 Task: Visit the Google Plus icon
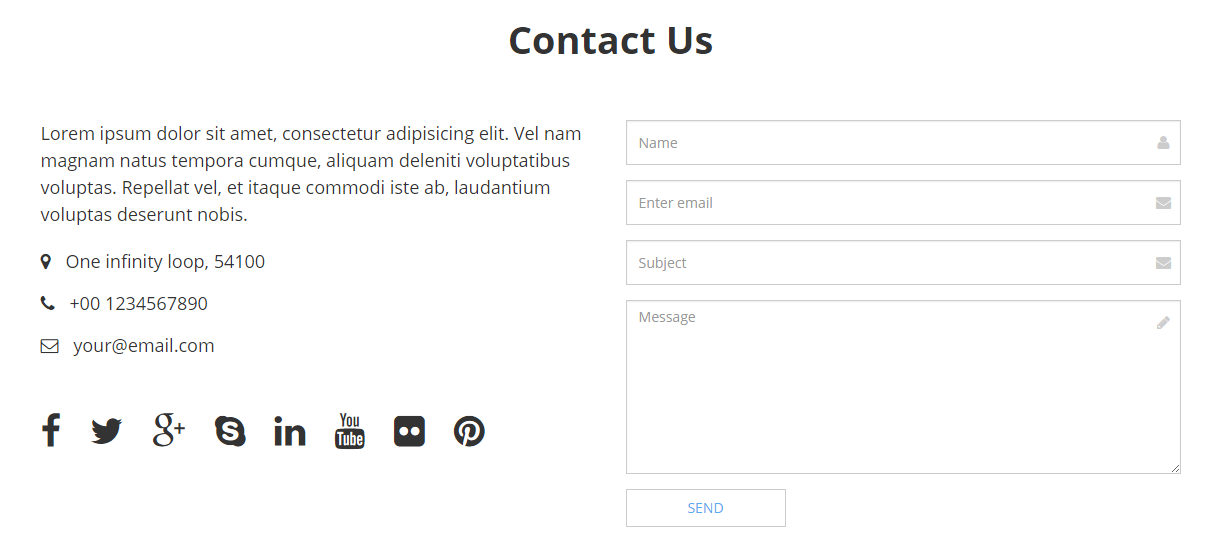point(169,431)
